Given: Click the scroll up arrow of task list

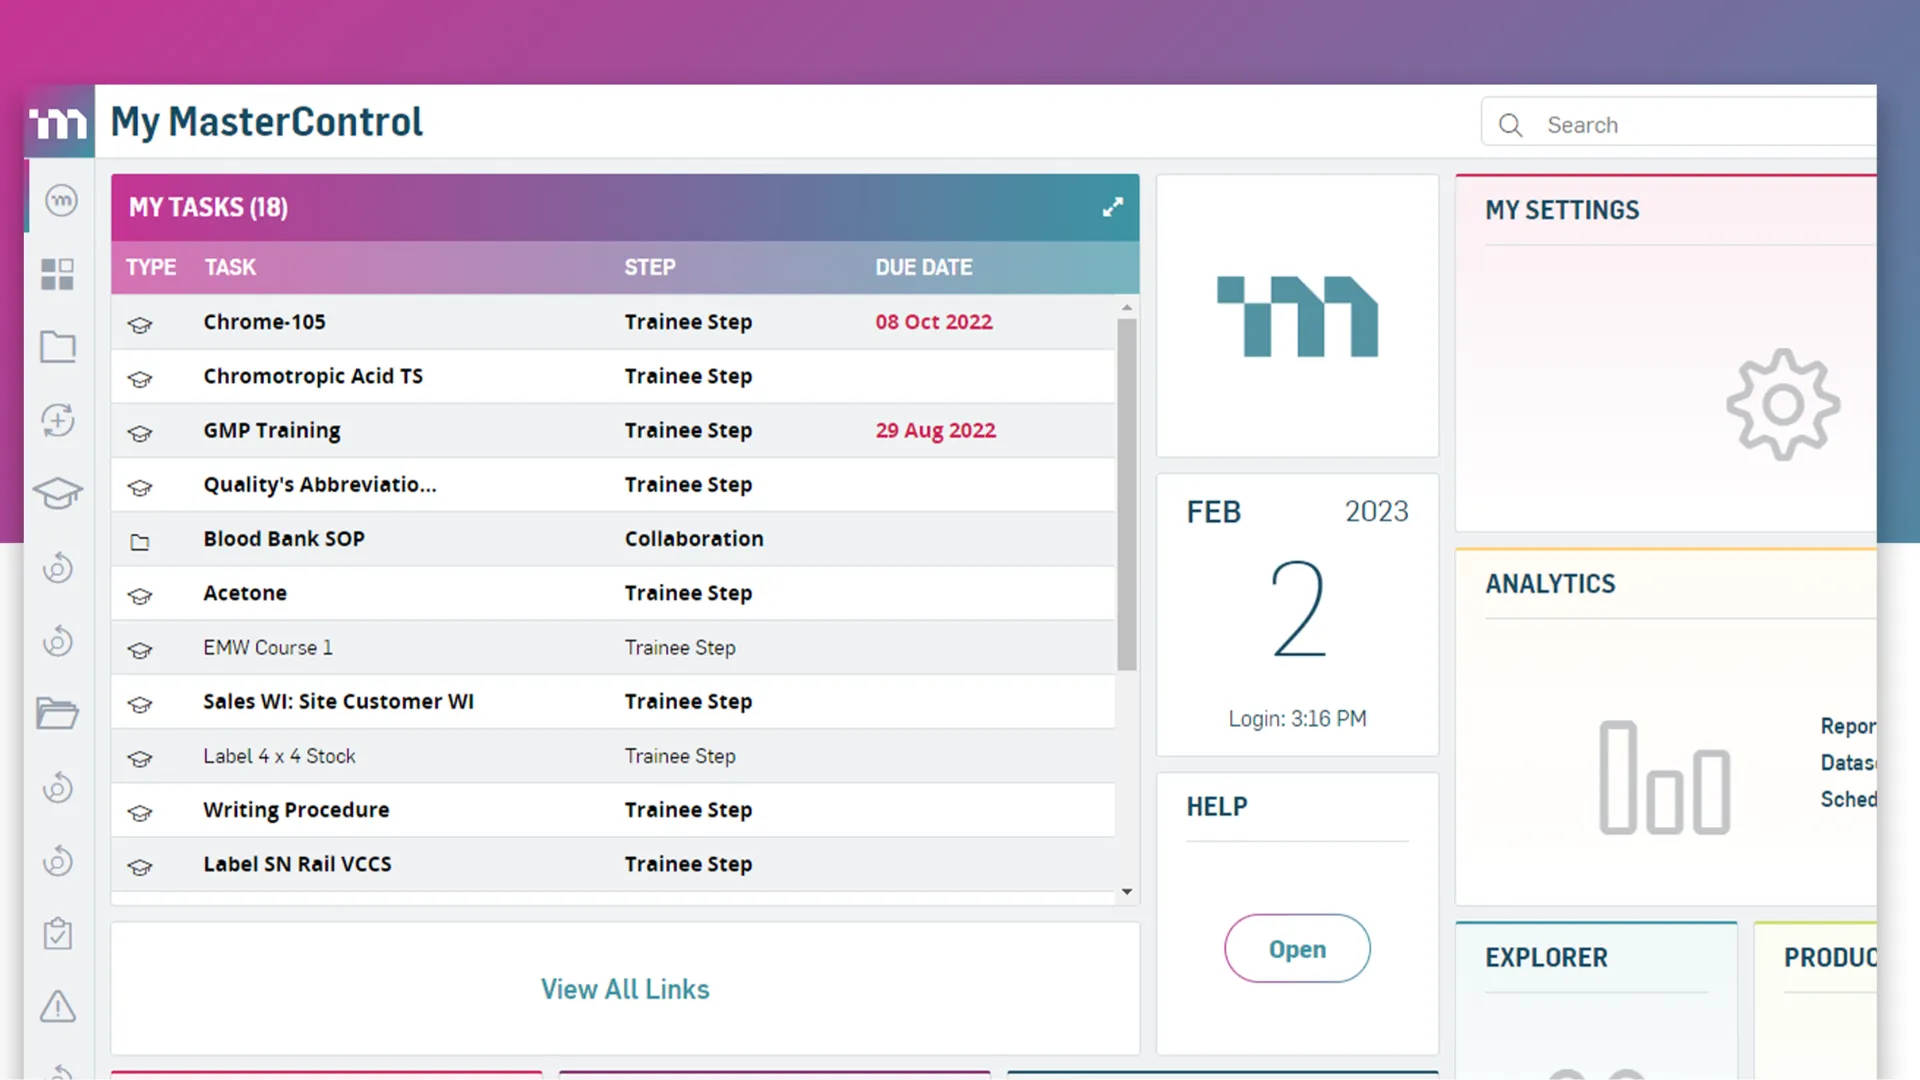Looking at the screenshot, I should click(1127, 308).
